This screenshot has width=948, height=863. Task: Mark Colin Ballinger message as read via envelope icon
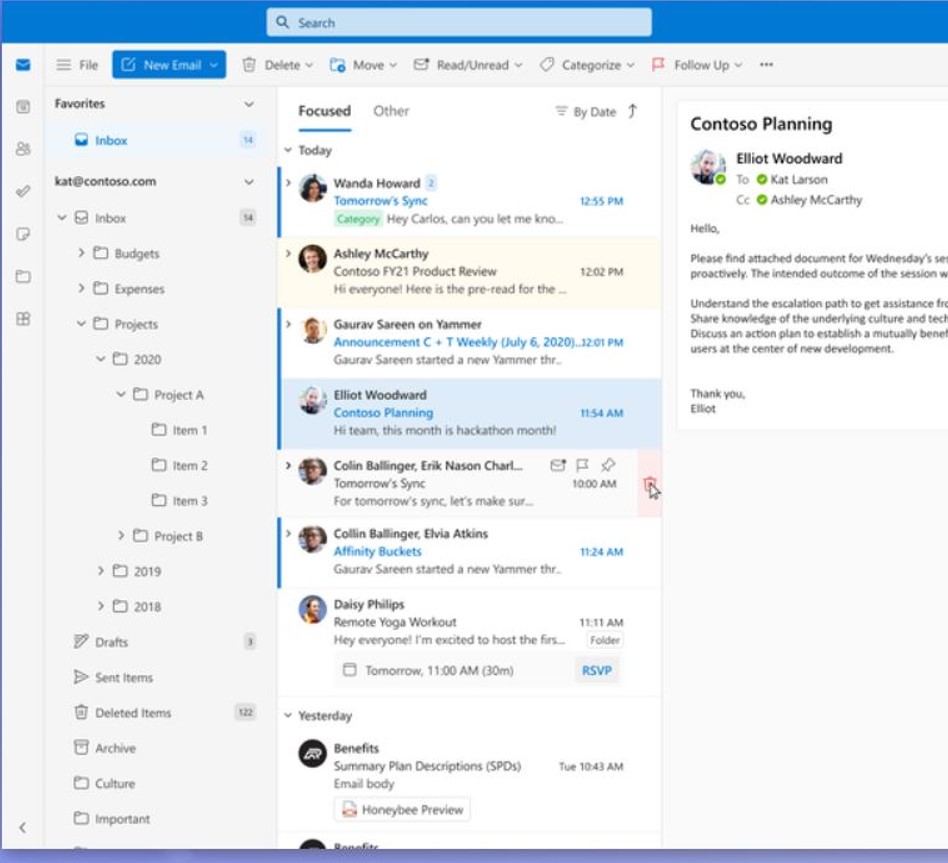click(558, 465)
